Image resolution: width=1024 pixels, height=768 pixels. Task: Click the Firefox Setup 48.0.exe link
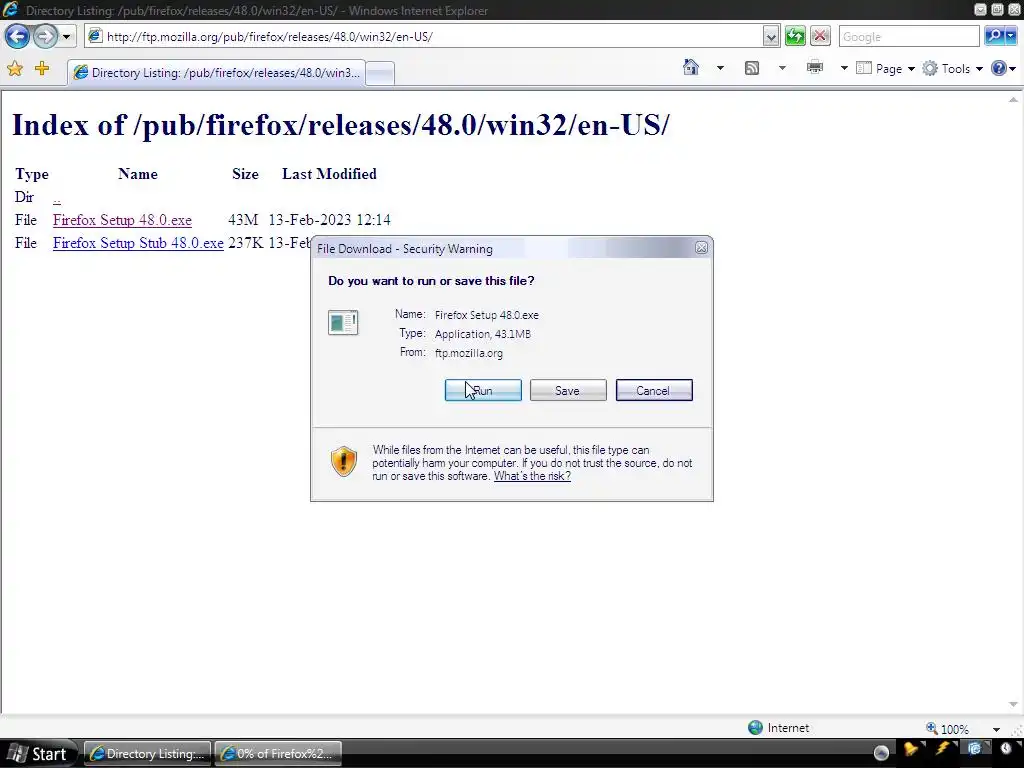(x=122, y=220)
